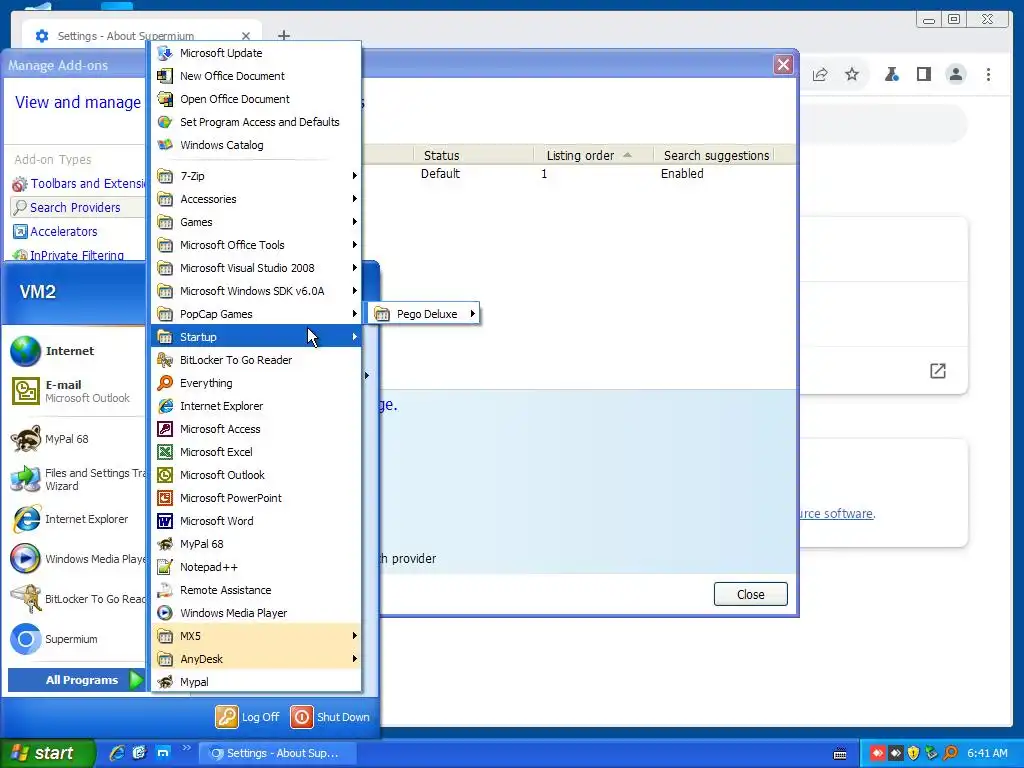Viewport: 1024px width, 768px height.
Task: Select Toolbars and Extensions add-on type
Action: click(78, 184)
